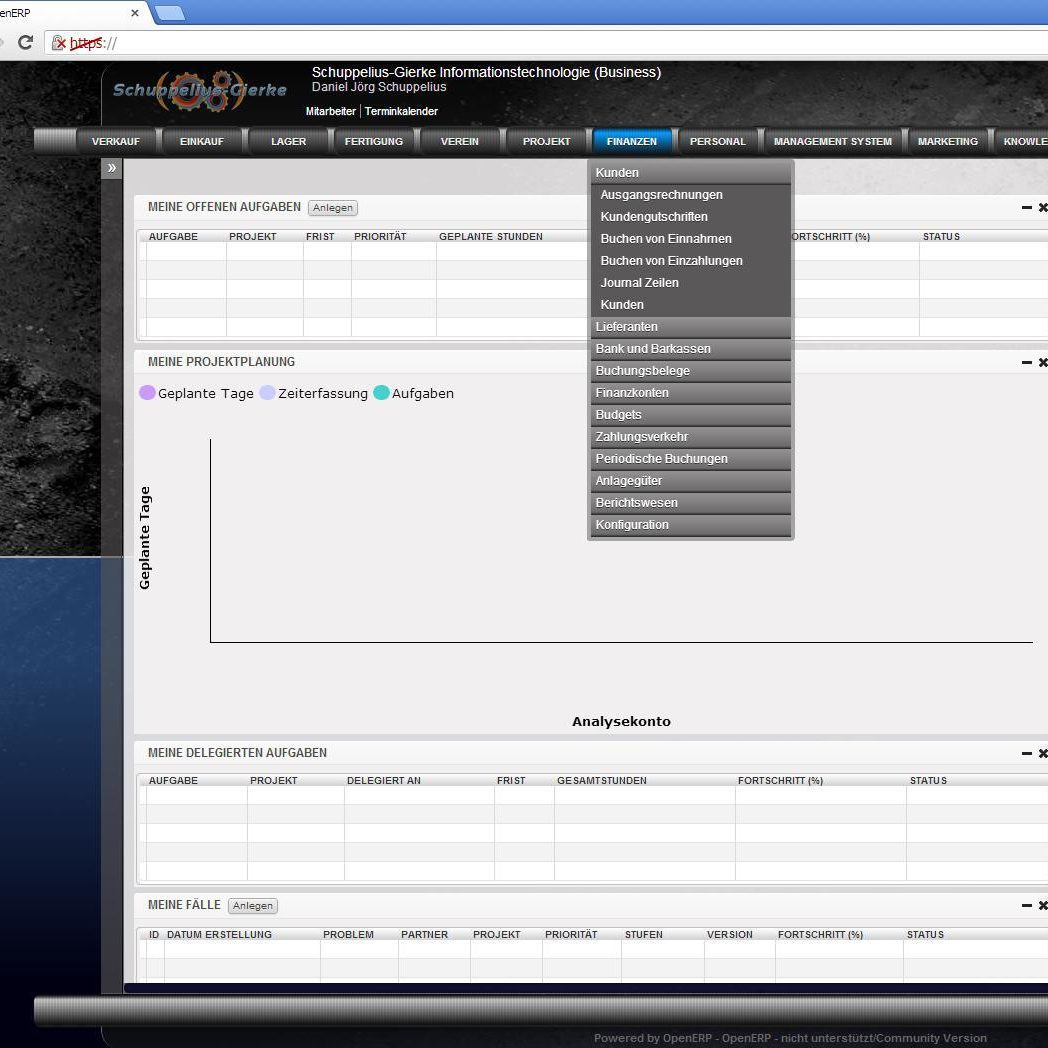
Task: Collapse the Meine Fälle panel
Action: pyautogui.click(x=1026, y=906)
